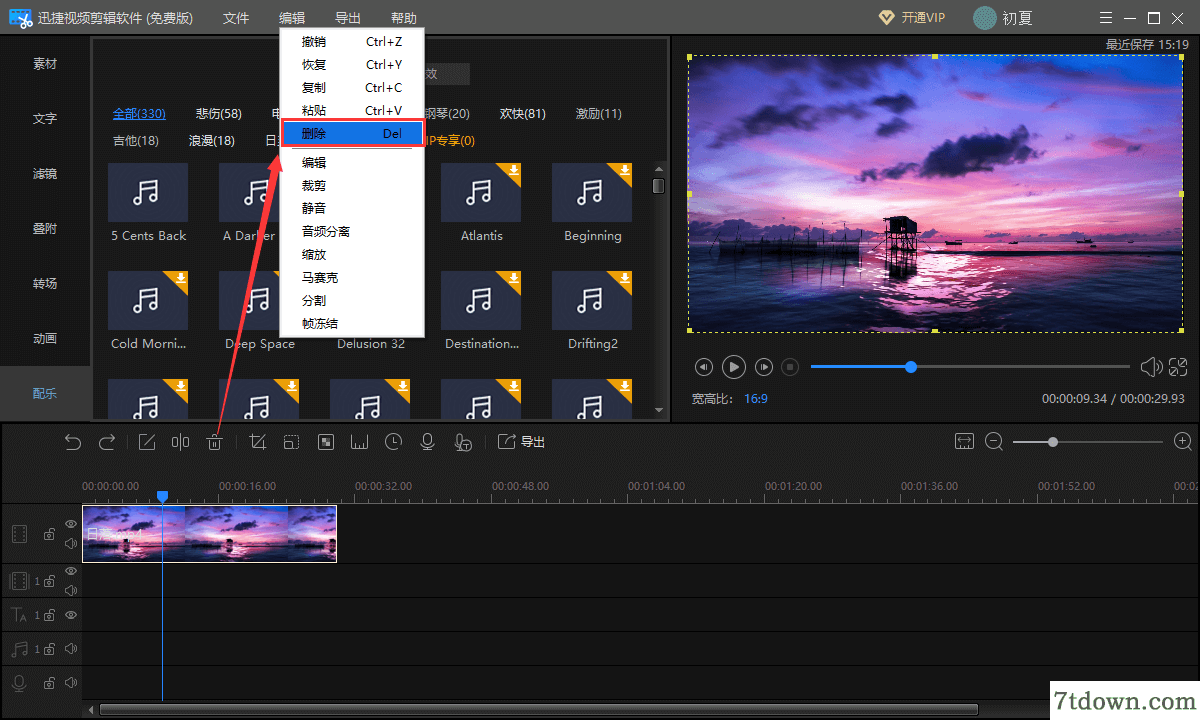The height and width of the screenshot is (720, 1200).
Task: Filter music by 浪漫(18) category
Action: tap(212, 140)
